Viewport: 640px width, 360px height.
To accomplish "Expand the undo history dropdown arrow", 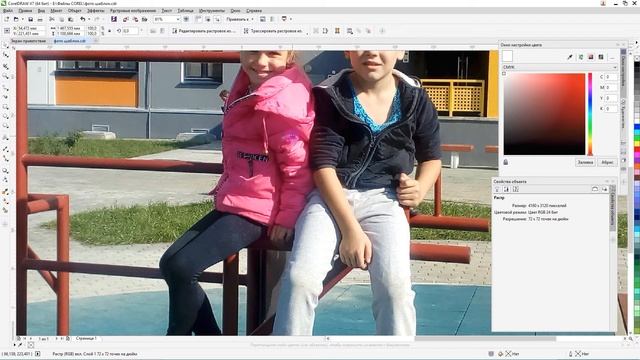I will pyautogui.click(x=89, y=19).
